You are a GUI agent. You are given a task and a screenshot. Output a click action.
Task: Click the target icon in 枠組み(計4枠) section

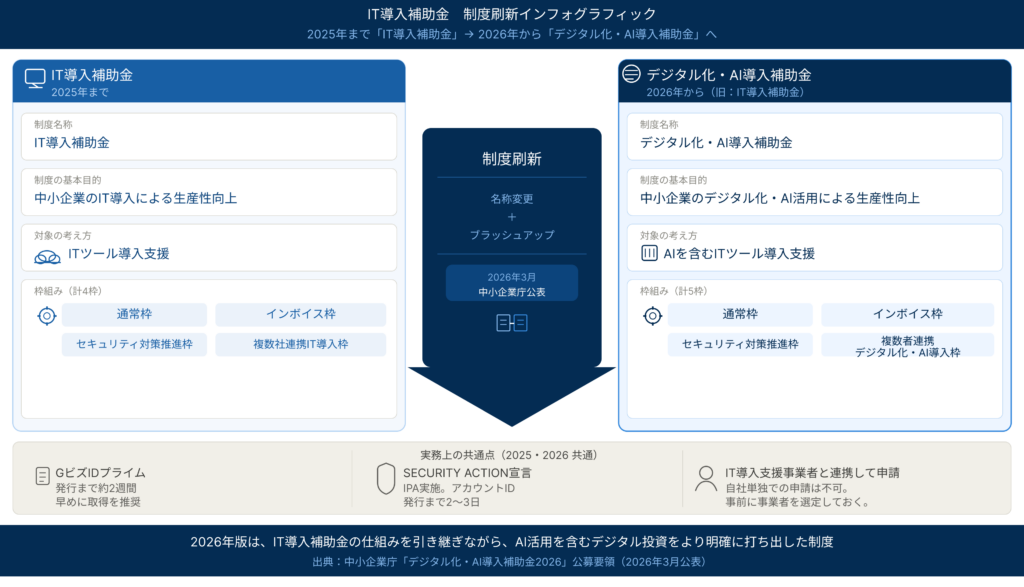click(46, 316)
